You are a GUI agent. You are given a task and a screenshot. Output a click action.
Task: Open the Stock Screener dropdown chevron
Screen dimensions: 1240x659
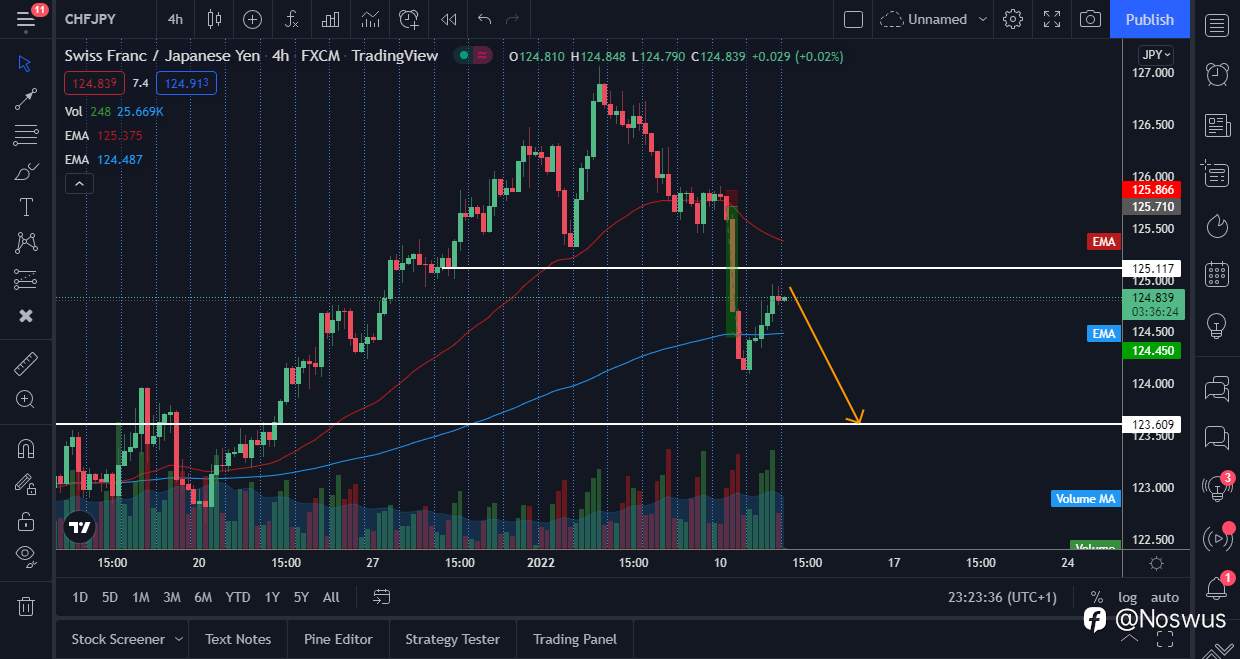click(181, 639)
